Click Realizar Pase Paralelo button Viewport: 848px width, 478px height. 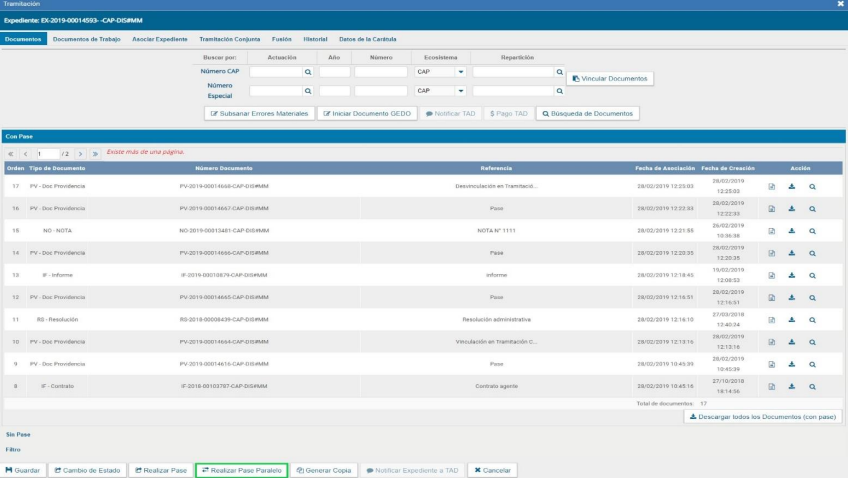[241, 470]
